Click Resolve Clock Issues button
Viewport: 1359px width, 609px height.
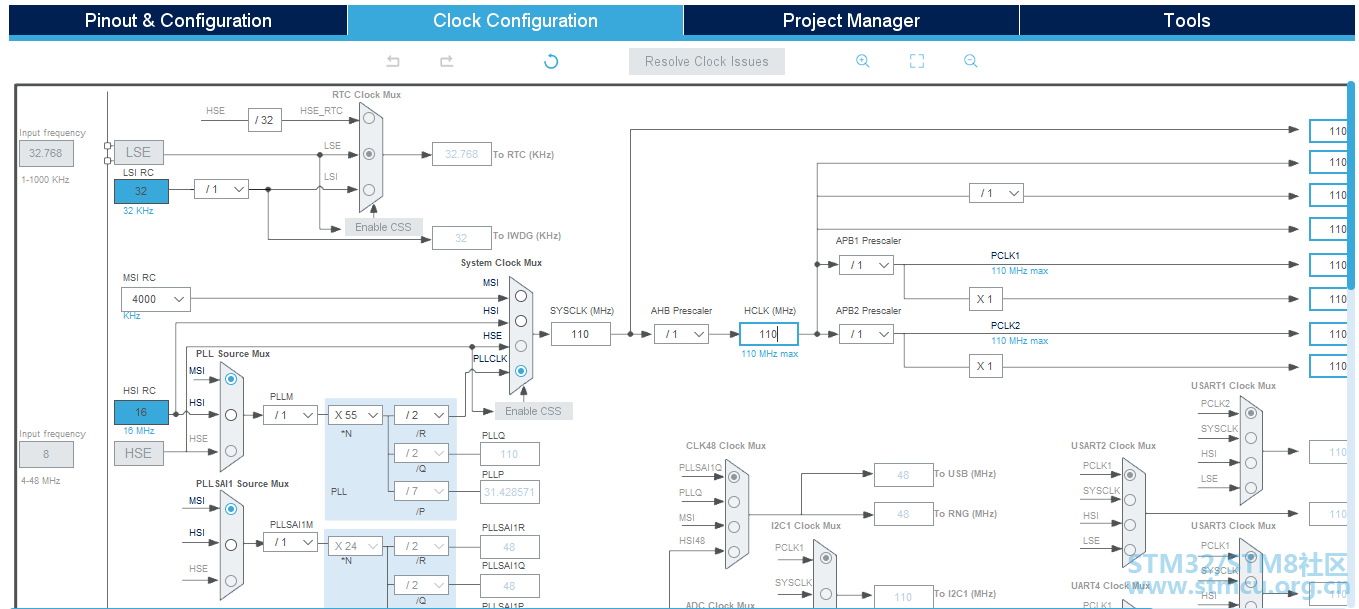707,61
